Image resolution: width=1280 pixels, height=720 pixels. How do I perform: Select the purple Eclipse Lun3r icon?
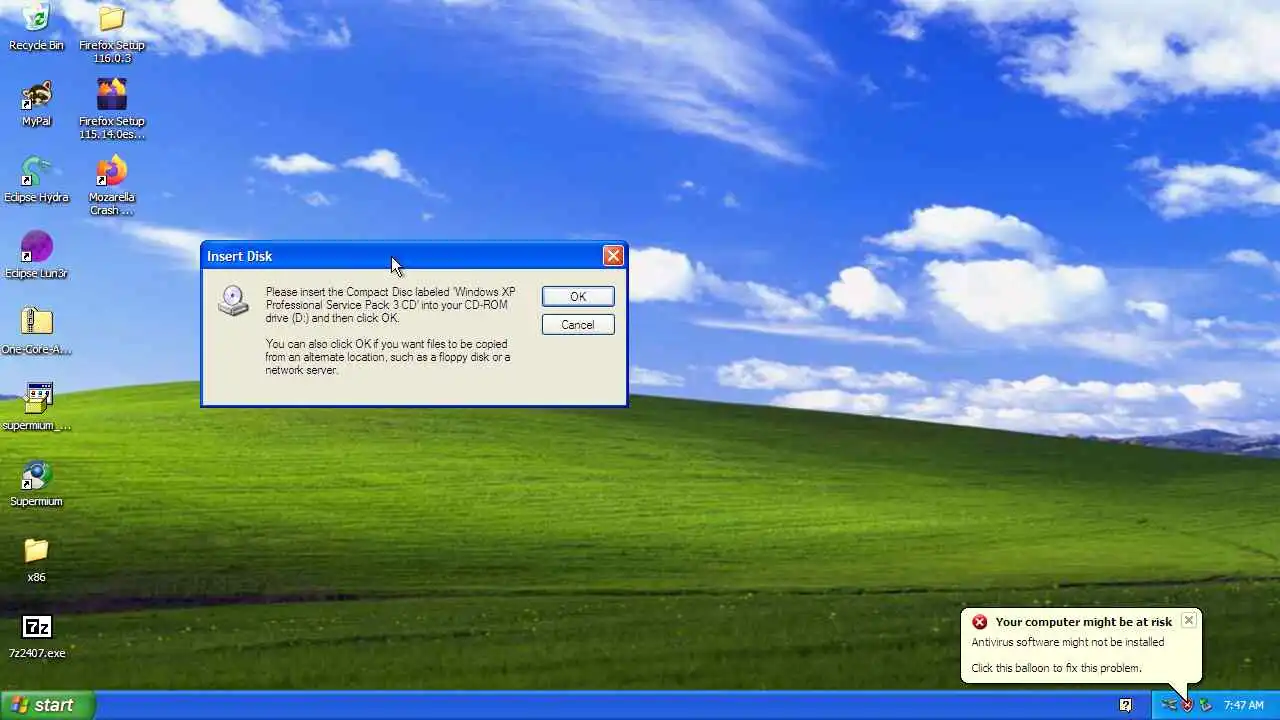coord(36,247)
